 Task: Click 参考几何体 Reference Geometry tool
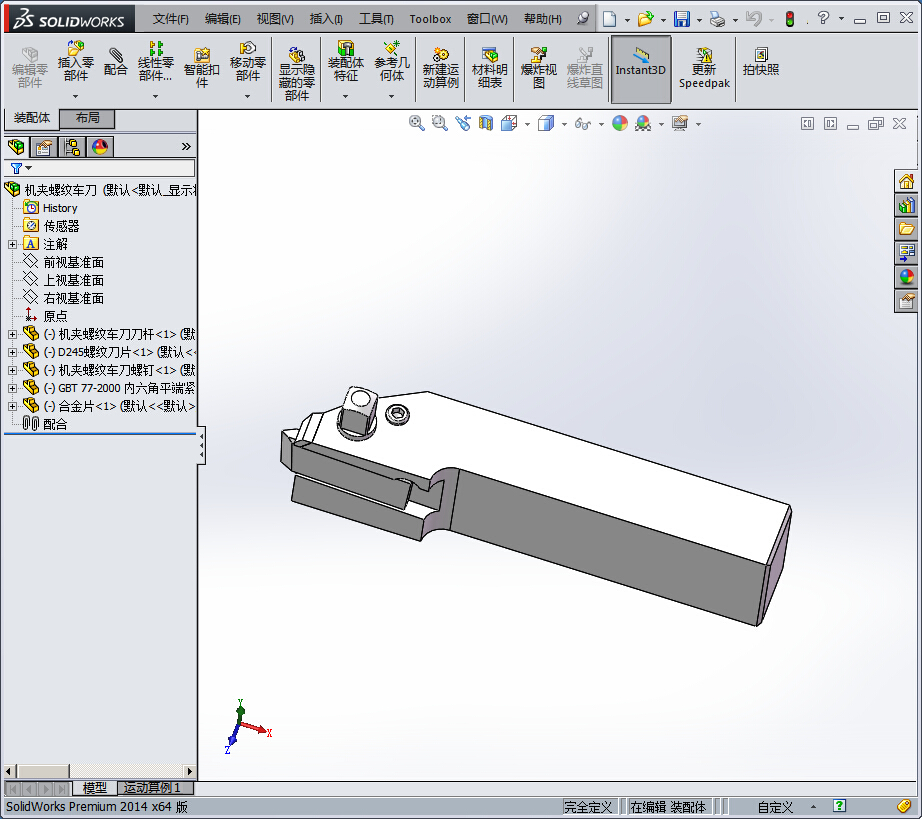[x=392, y=62]
